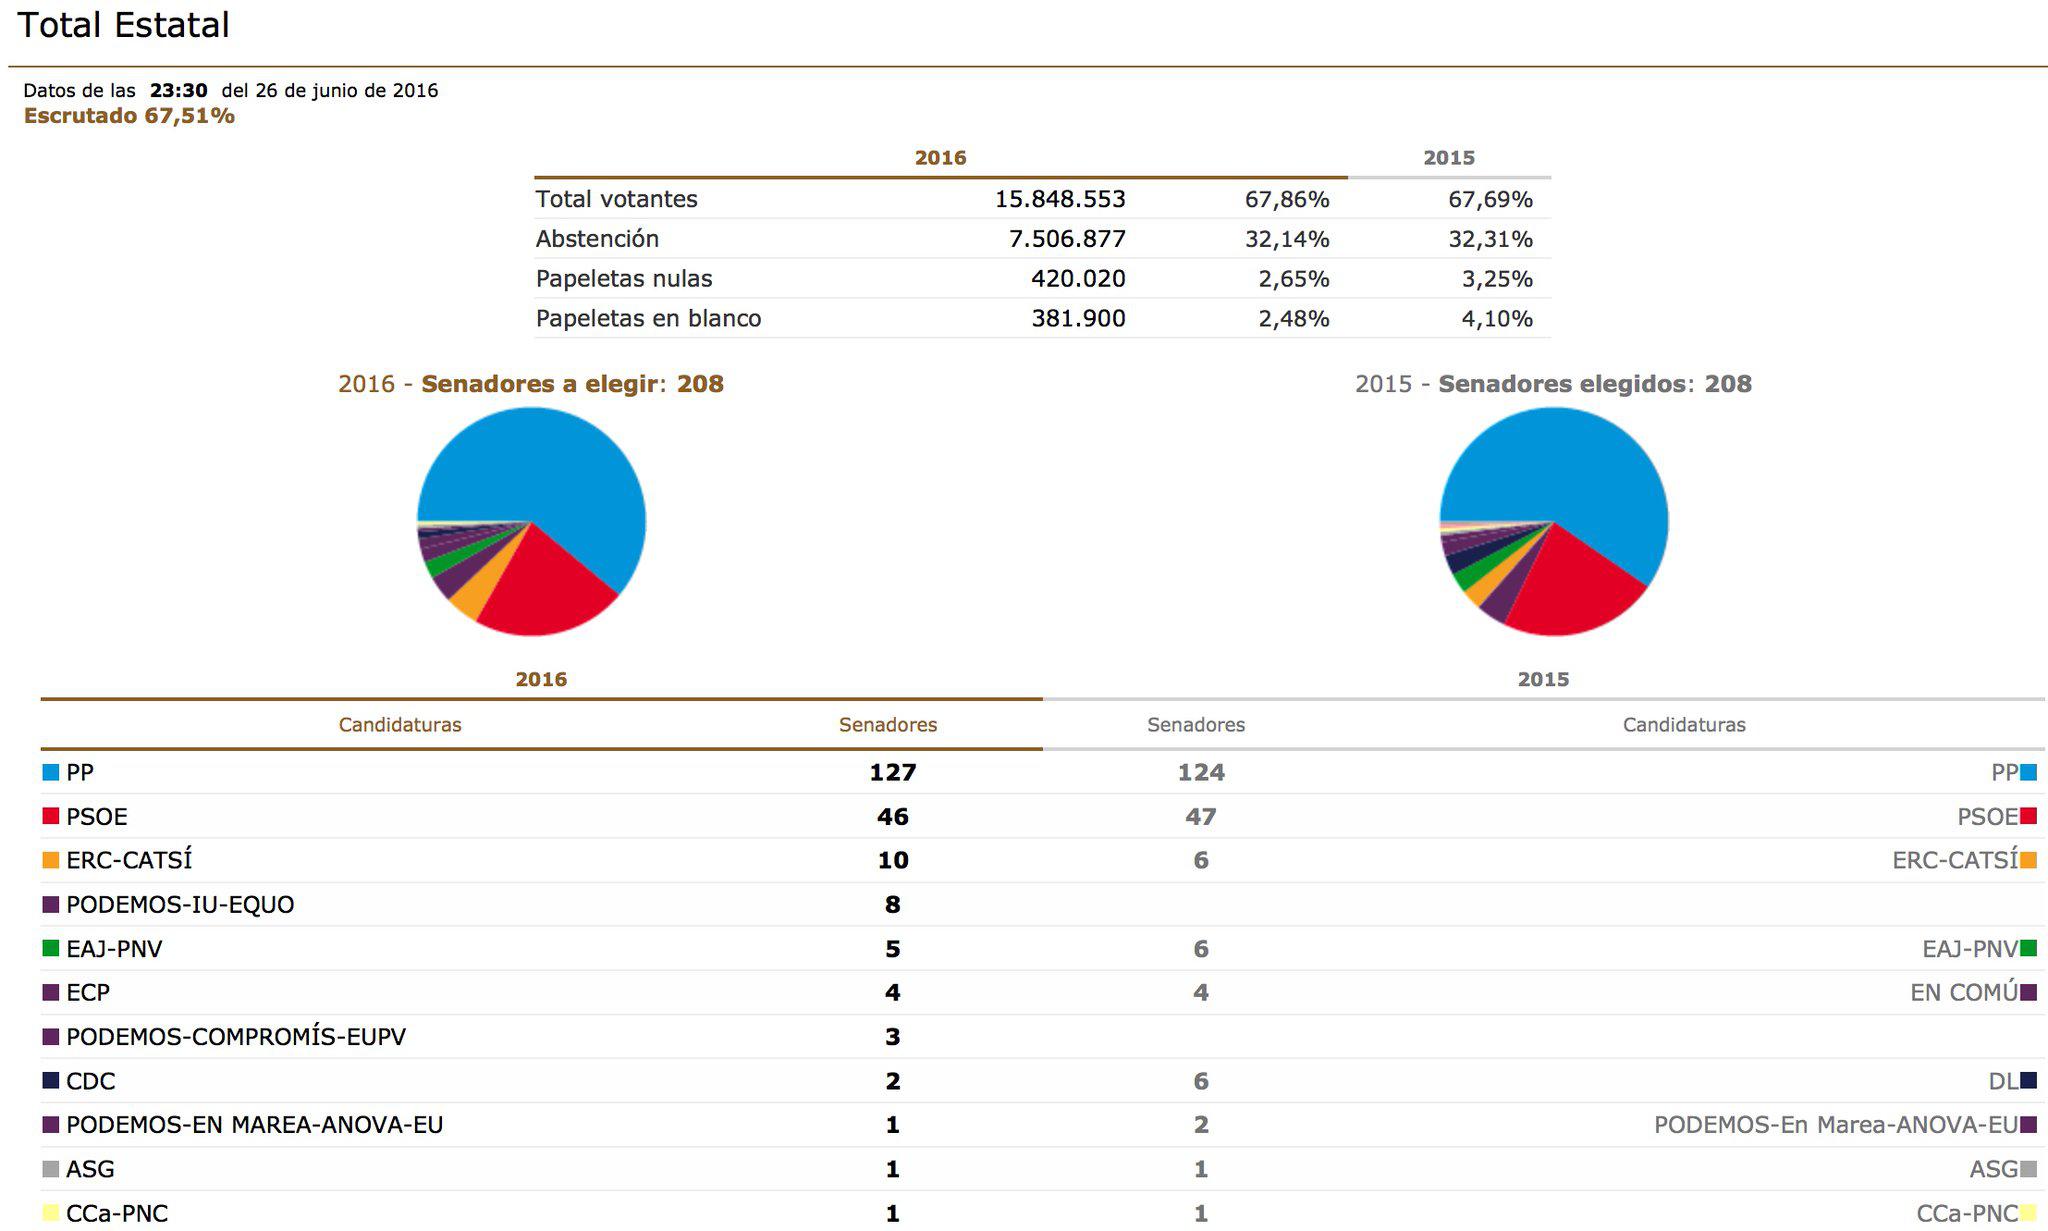Viewport: 2048px width, 1231px height.
Task: Click the green EAJ-PNV swatch in 2016 list
Action: click(x=51, y=948)
